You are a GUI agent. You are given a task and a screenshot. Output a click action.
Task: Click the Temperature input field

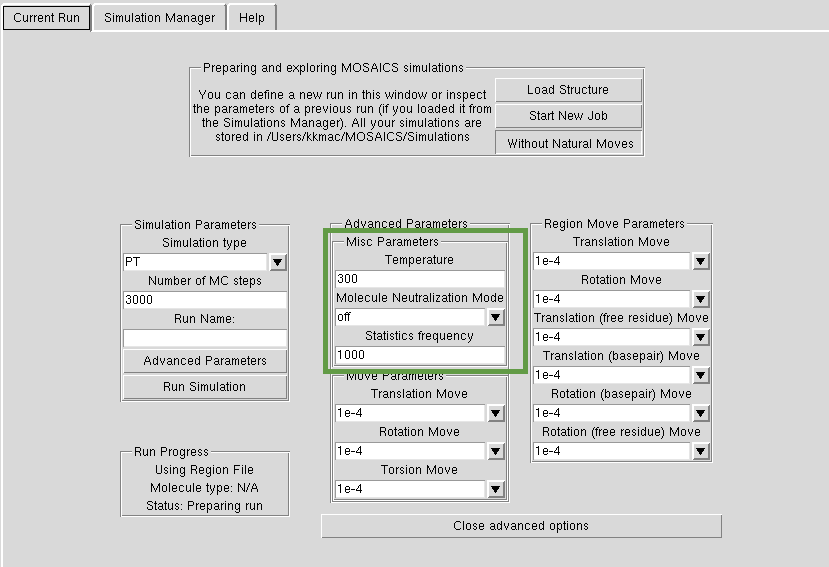[420, 279]
